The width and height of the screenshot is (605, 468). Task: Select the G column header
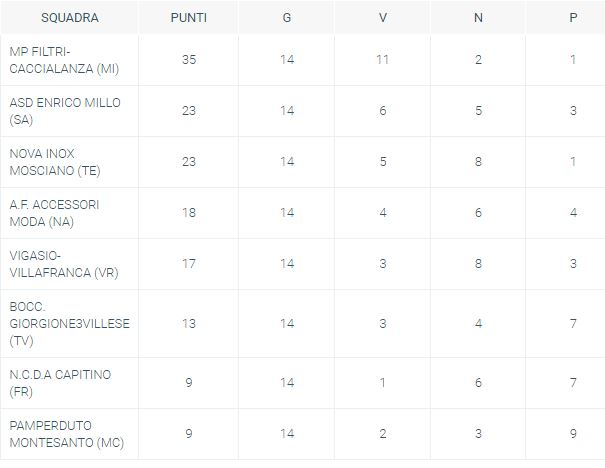click(x=287, y=18)
